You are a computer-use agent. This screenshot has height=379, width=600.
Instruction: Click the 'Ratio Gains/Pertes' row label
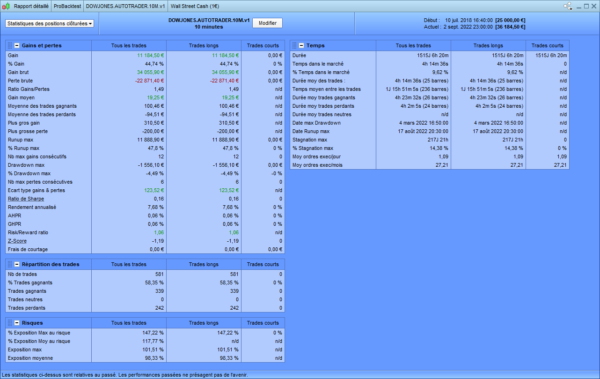pyautogui.click(x=29, y=89)
